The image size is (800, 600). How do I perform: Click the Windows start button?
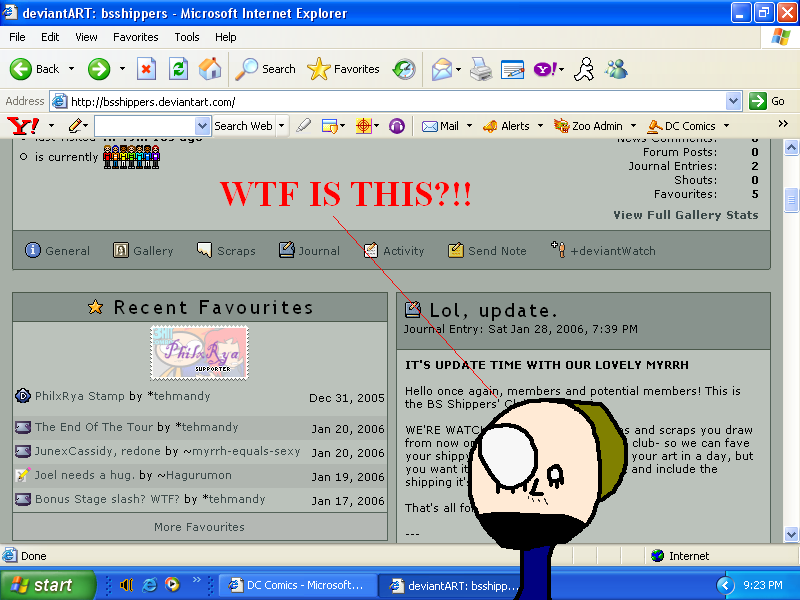(x=47, y=585)
